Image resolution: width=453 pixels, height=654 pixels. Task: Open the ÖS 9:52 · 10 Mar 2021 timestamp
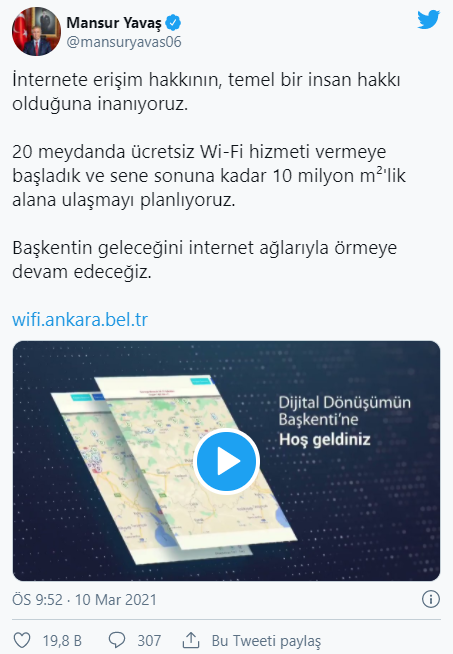(x=84, y=600)
